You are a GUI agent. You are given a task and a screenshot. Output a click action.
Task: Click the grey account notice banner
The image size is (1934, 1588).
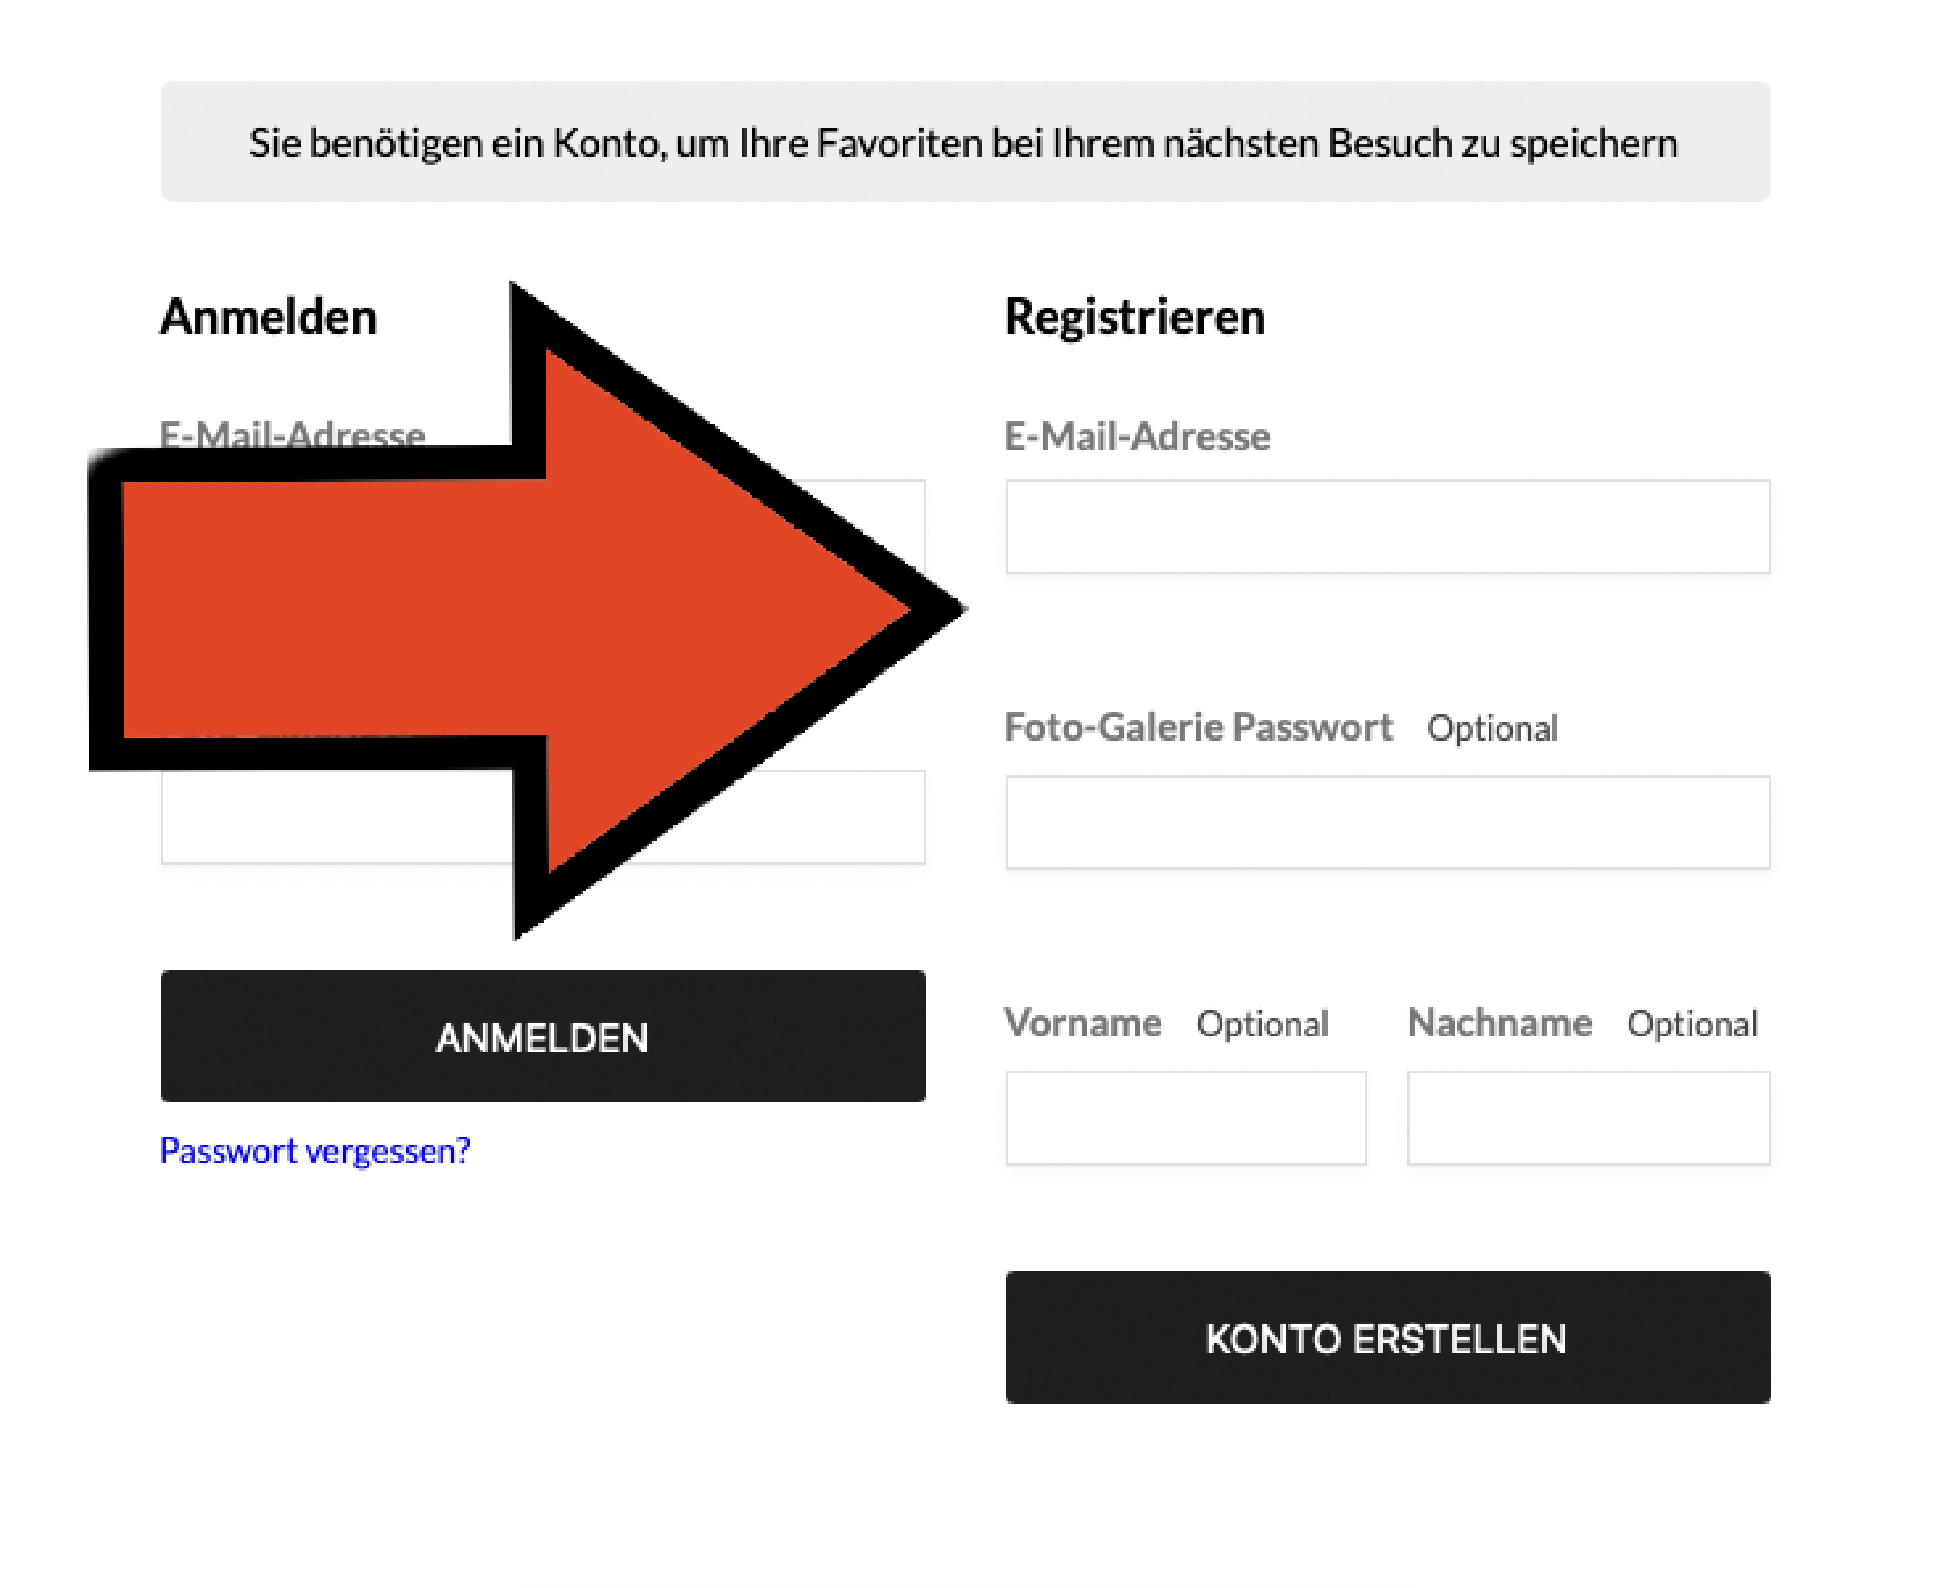coord(965,142)
